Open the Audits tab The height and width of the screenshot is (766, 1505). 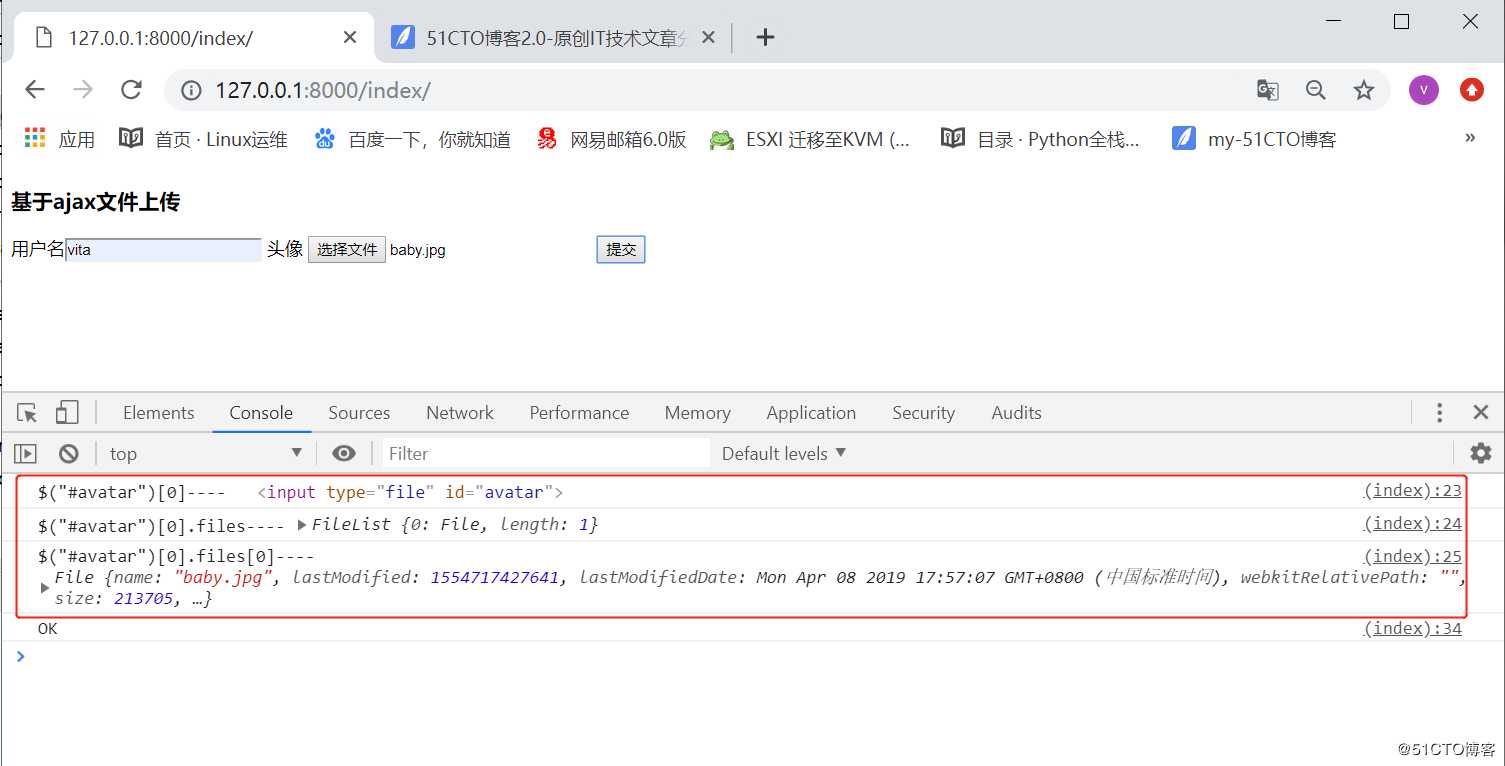(x=1016, y=413)
